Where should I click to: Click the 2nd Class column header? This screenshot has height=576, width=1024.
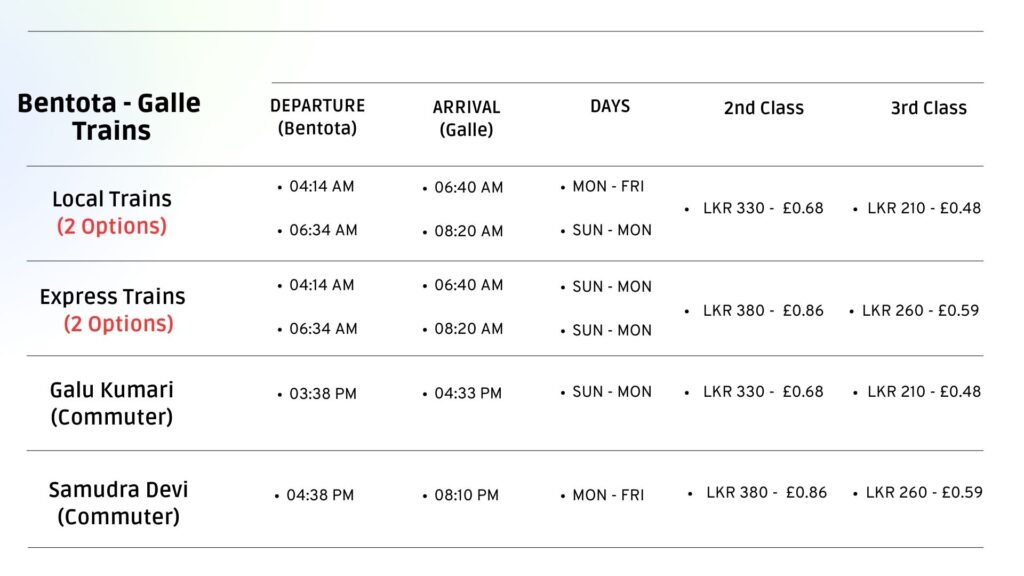pyautogui.click(x=763, y=108)
